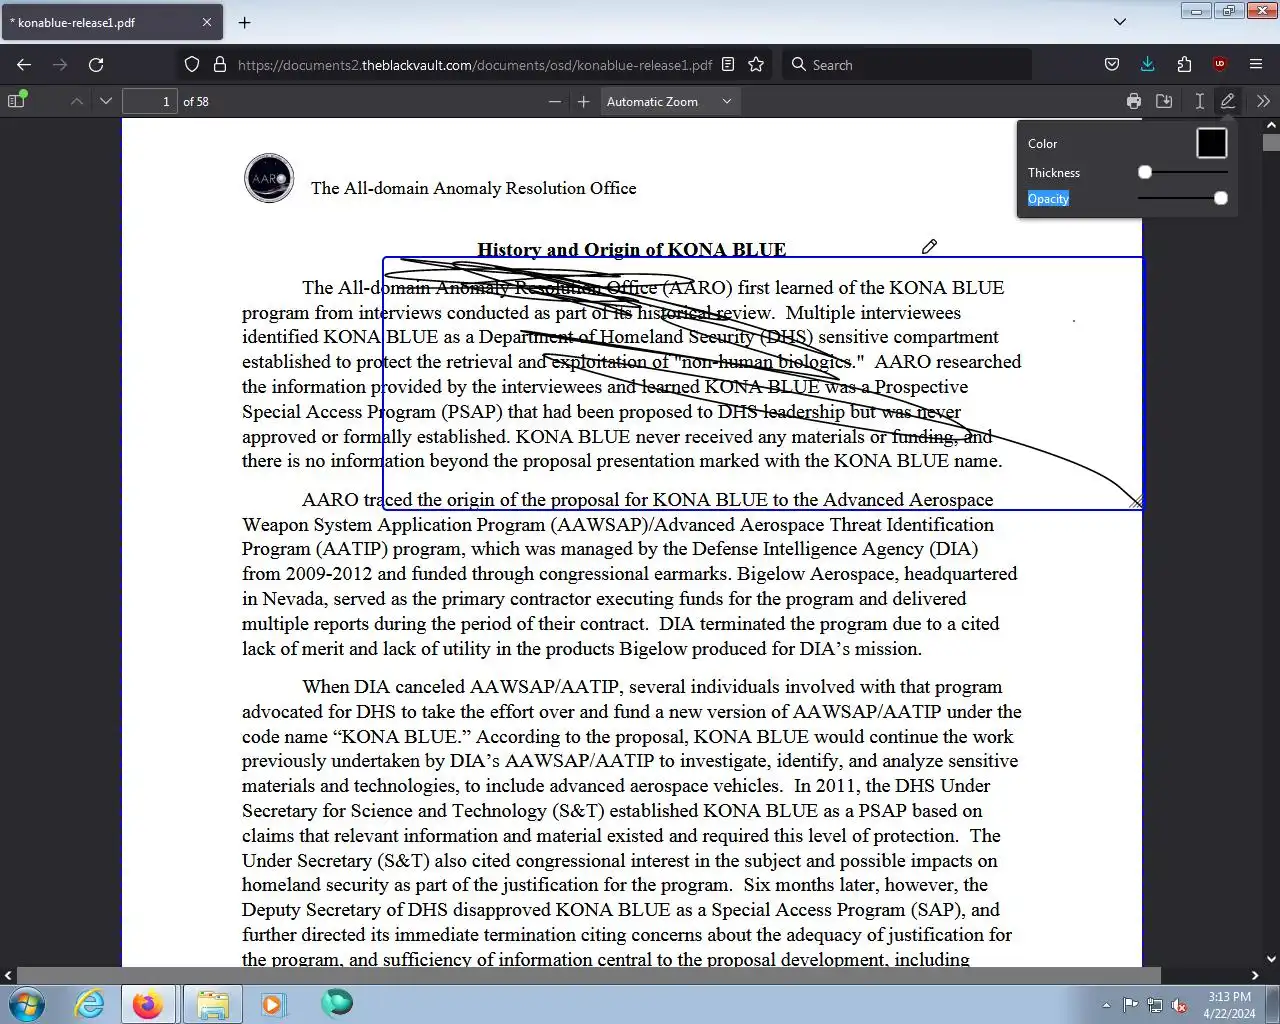Screen dimensions: 1280x1024
Task: Reload the current PDF page
Action: coord(96,65)
